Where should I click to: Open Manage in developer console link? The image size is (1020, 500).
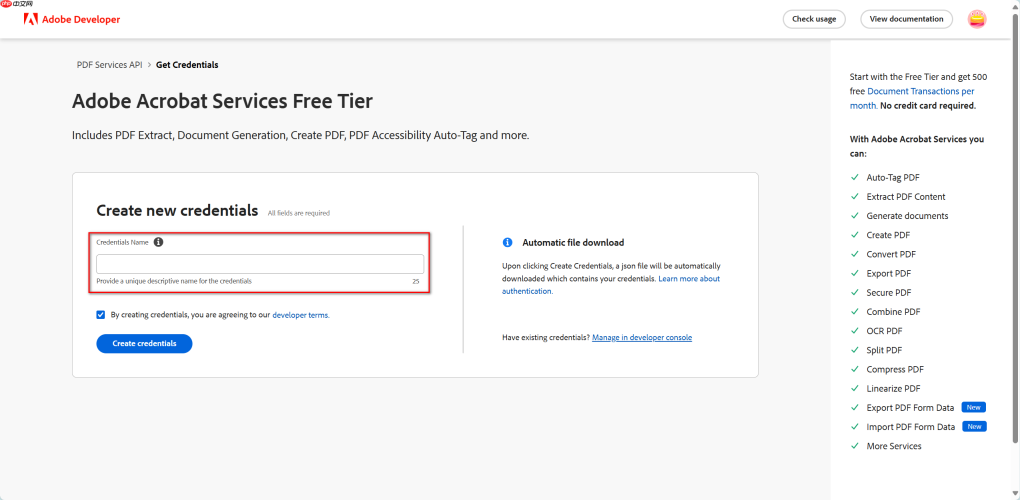[642, 337]
